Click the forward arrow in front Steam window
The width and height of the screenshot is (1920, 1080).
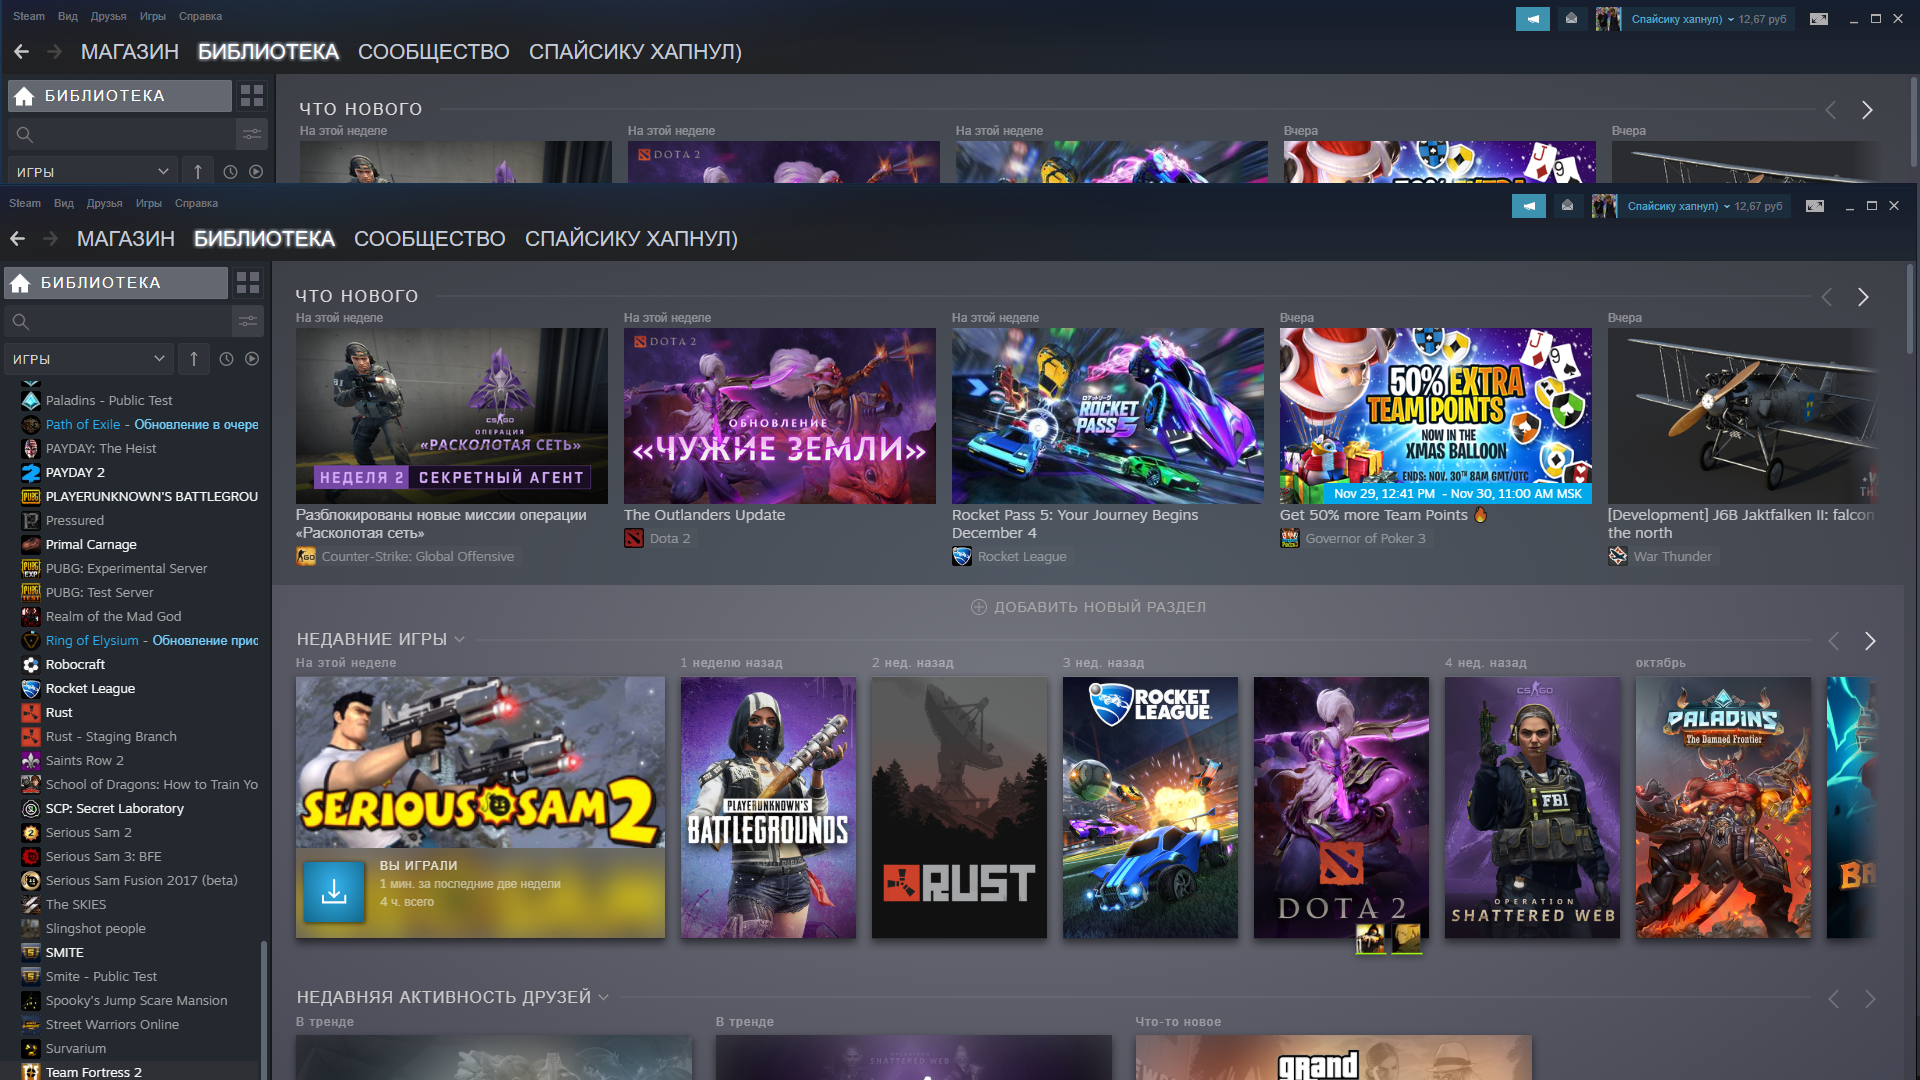tap(50, 239)
